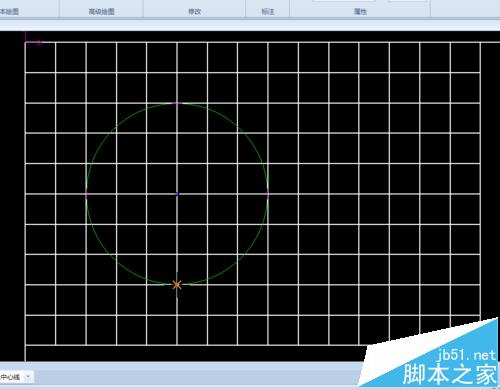Screen dimensions: 500x389
Task: Click the orange snap marker at circle bottom
Action: (177, 285)
